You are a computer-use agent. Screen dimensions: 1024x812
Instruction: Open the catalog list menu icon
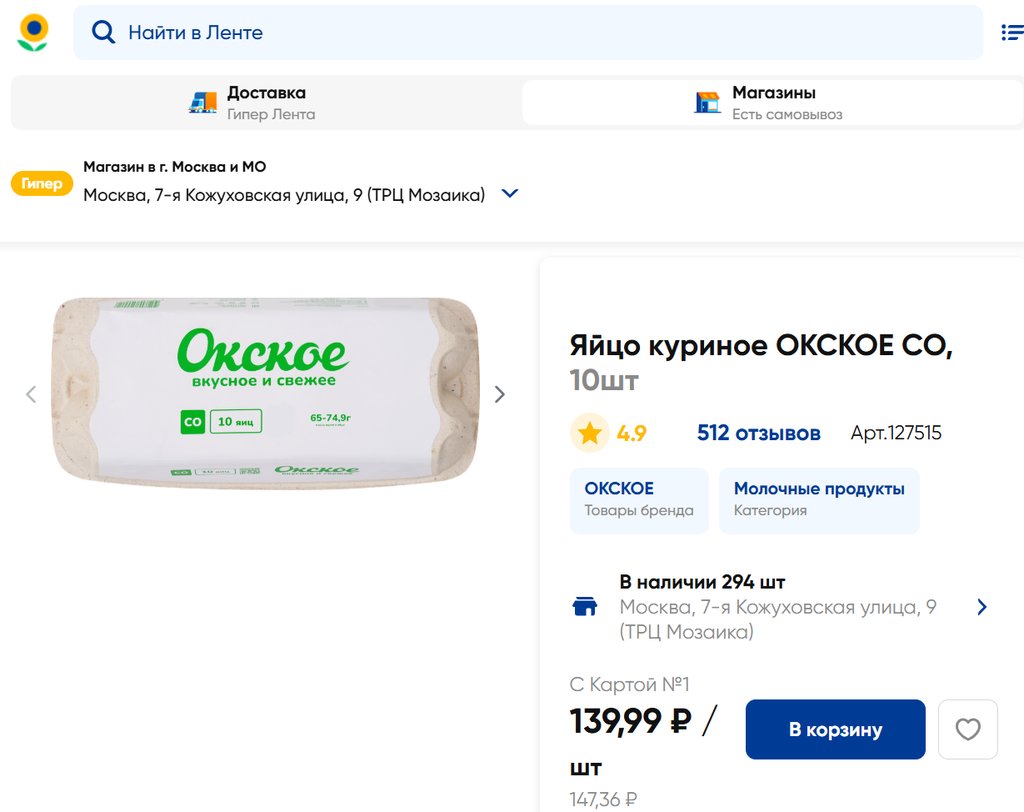tap(1011, 33)
